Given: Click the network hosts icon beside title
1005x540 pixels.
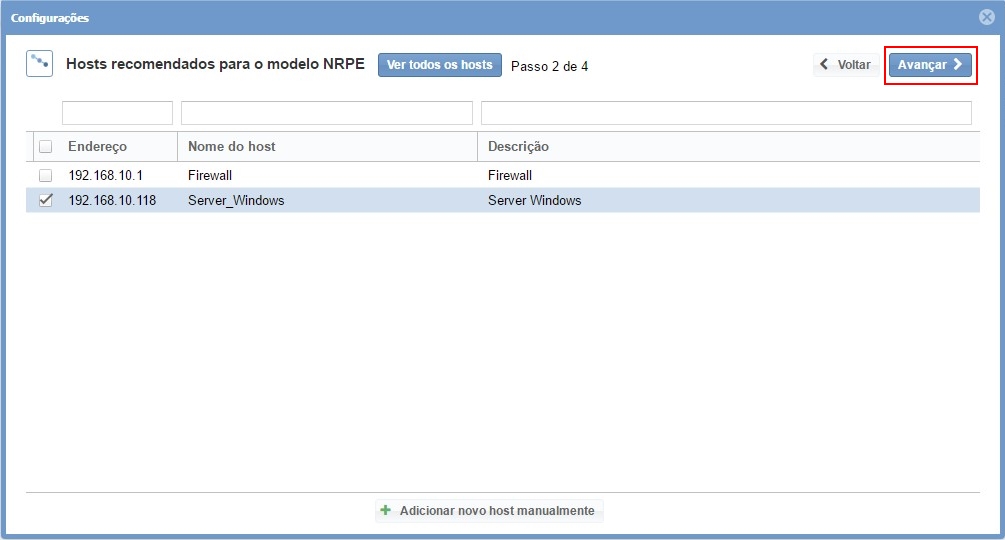Looking at the screenshot, I should tap(39, 64).
